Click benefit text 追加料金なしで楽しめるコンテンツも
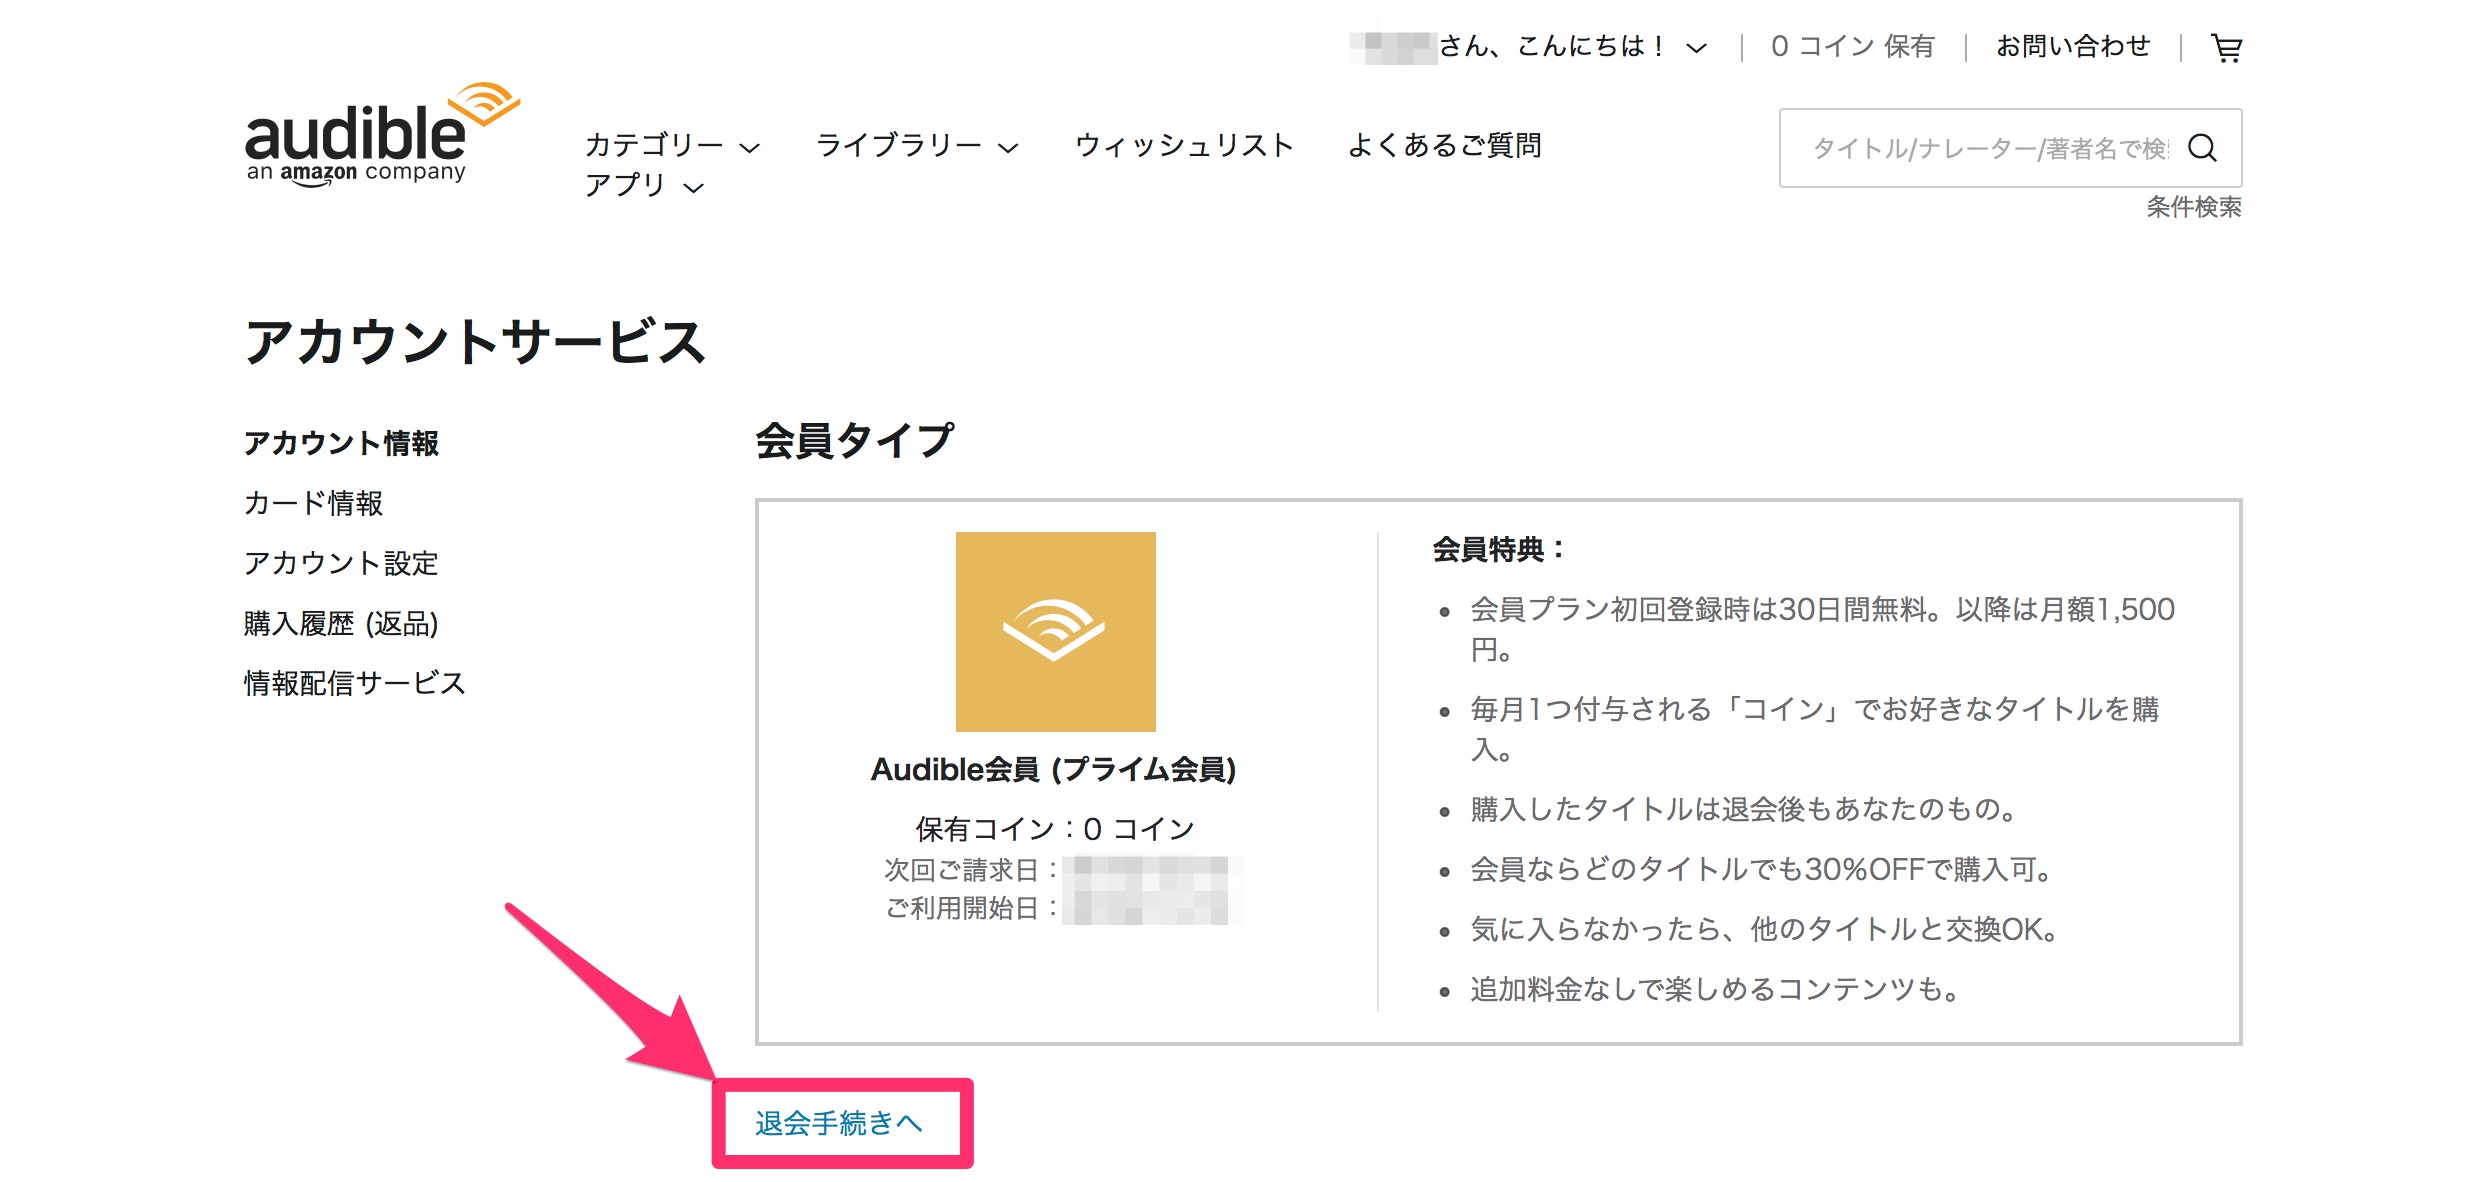This screenshot has height=1182, width=2490. pos(1716,989)
